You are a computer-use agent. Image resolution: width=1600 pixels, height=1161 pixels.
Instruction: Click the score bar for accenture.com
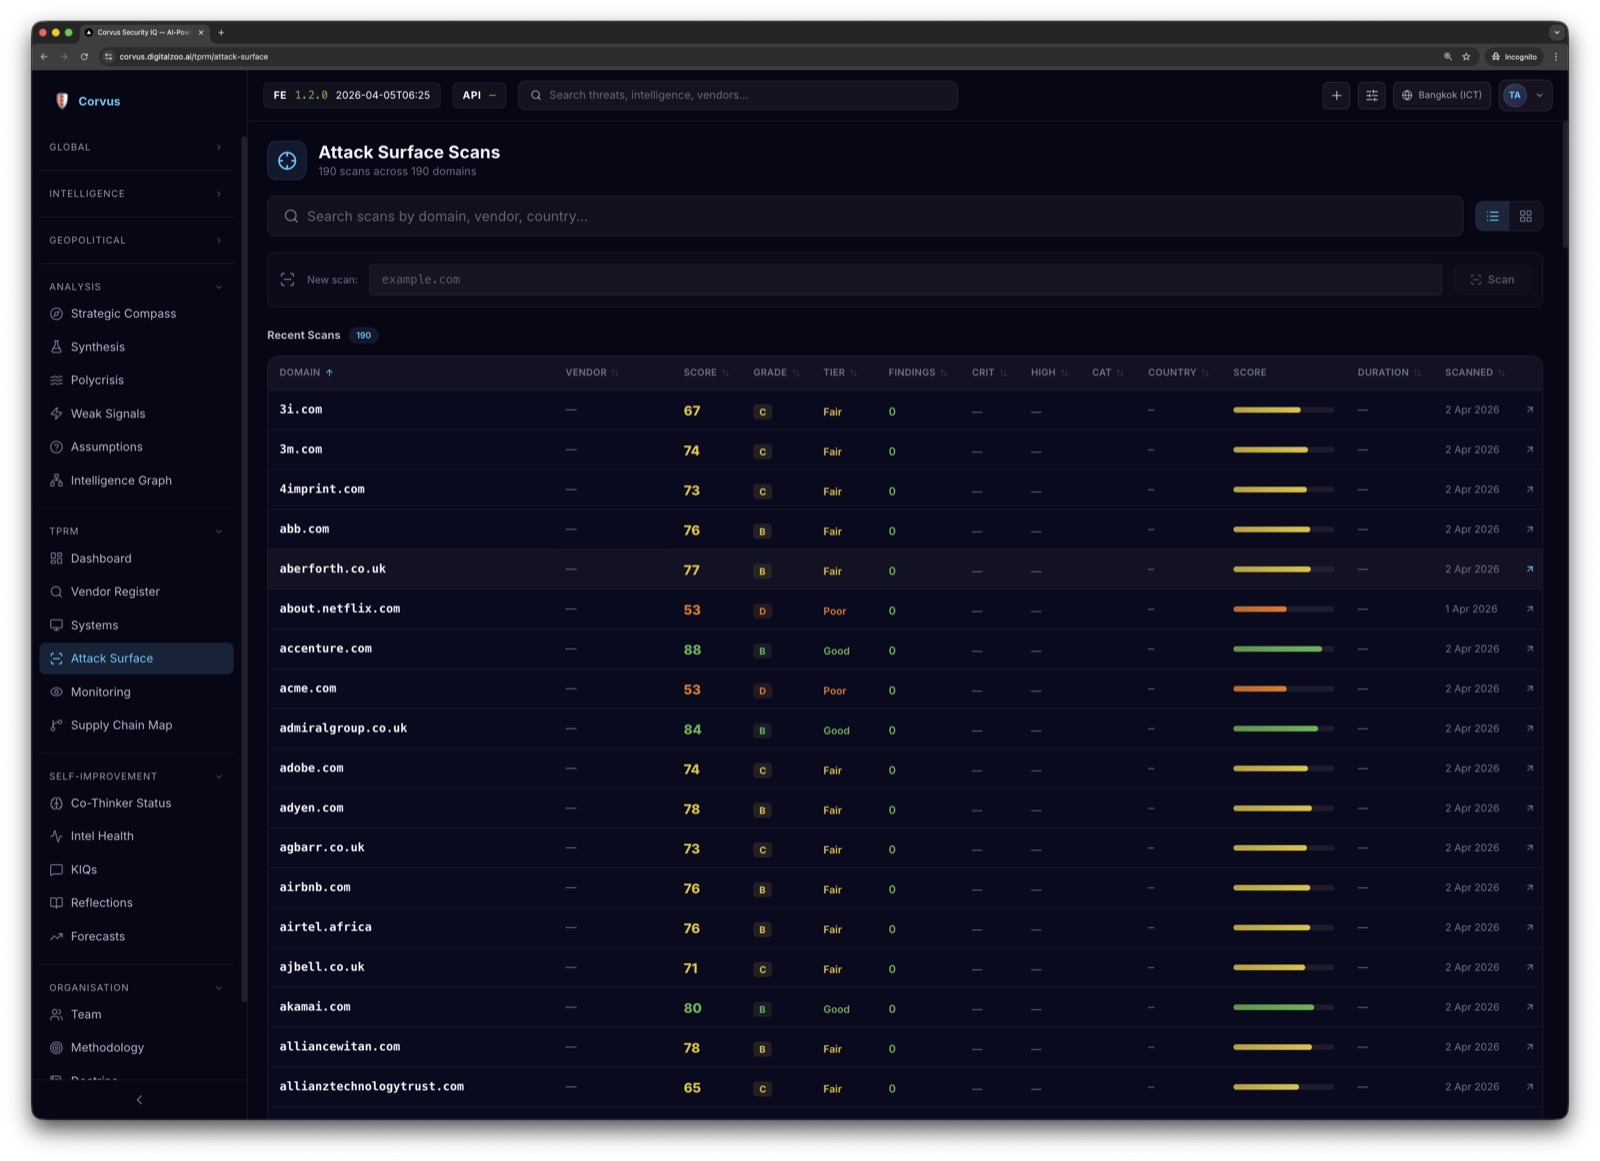click(1283, 649)
